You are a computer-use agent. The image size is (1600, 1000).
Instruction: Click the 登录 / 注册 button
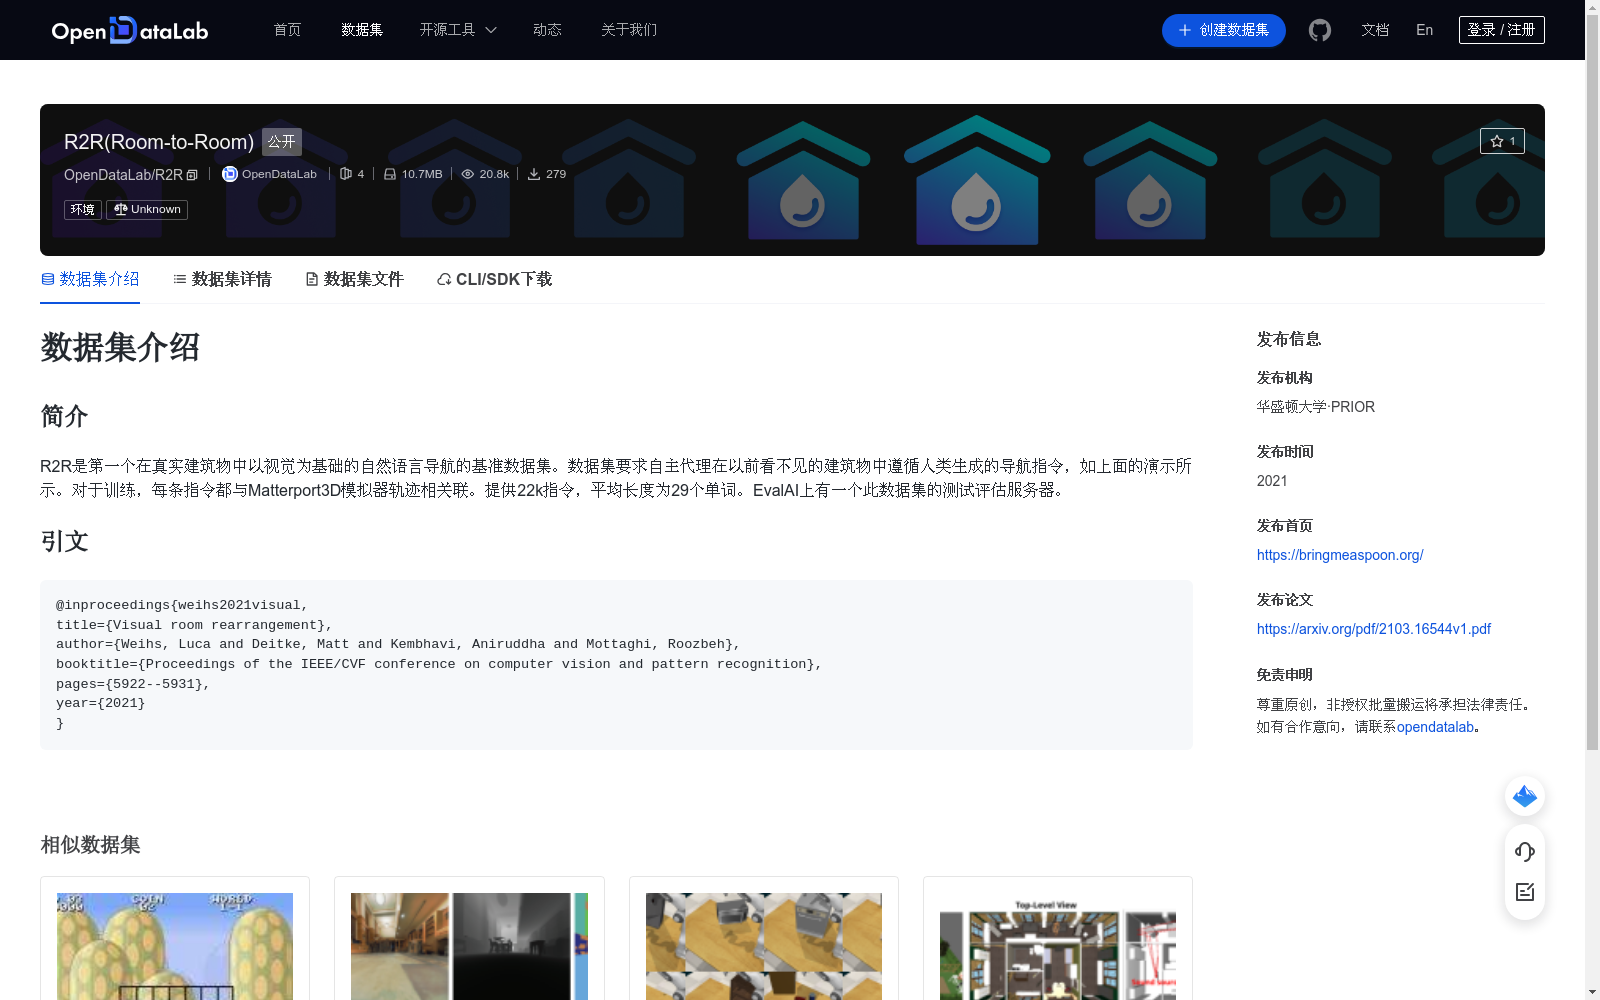[x=1502, y=30]
